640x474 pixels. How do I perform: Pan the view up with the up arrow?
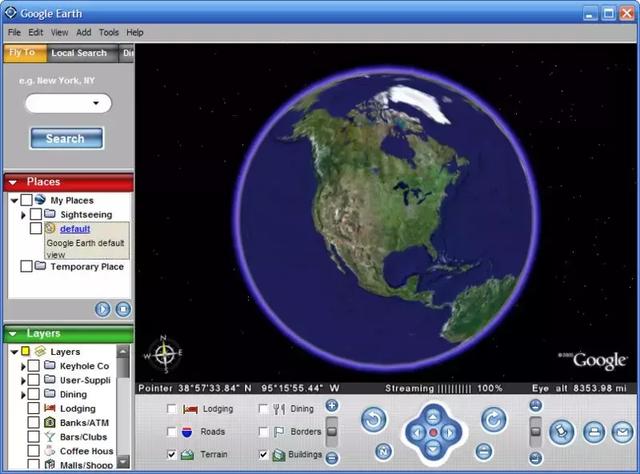[433, 416]
